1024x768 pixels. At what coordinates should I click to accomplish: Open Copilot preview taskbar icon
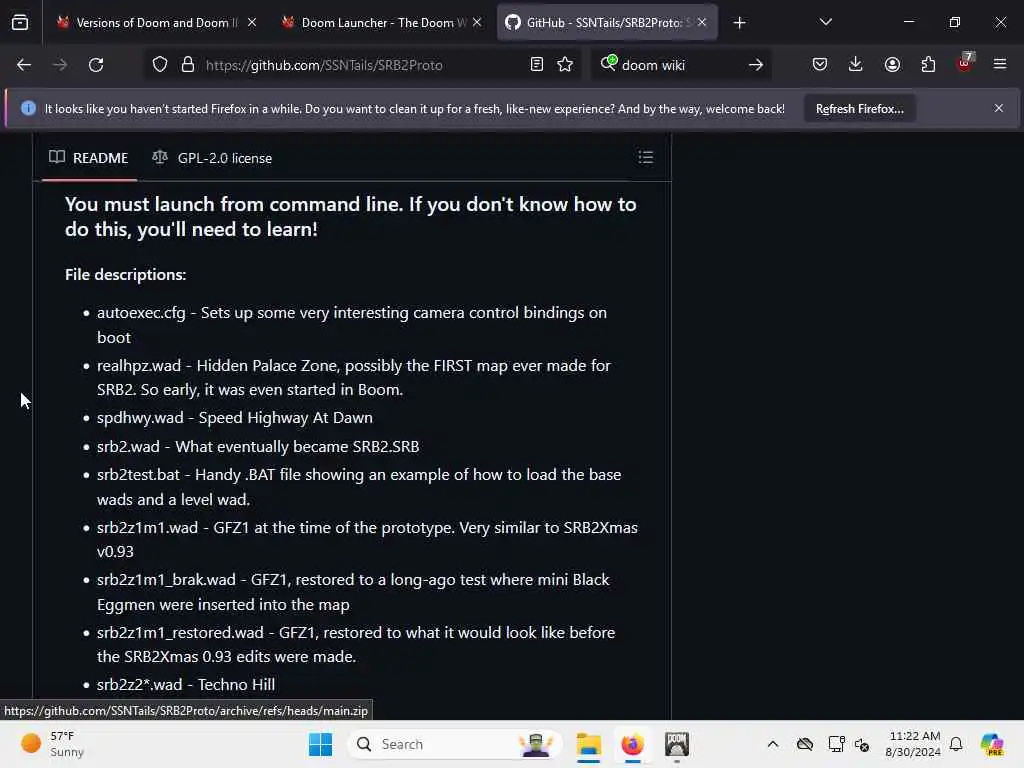click(992, 744)
